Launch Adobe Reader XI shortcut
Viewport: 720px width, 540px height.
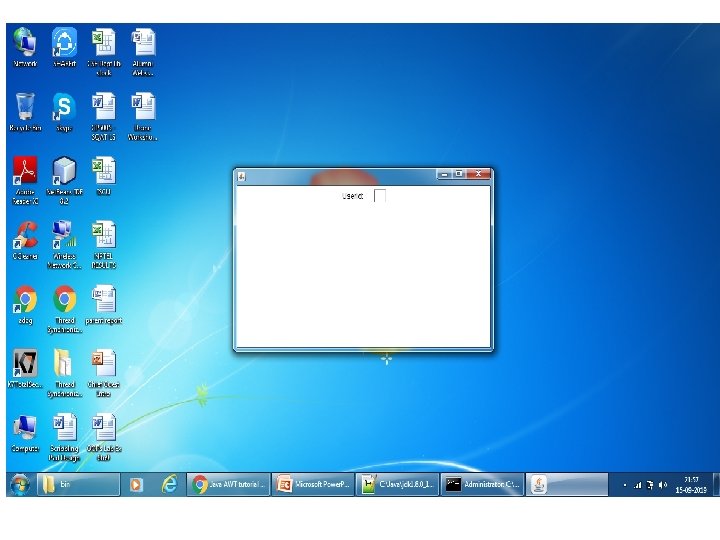pos(25,180)
